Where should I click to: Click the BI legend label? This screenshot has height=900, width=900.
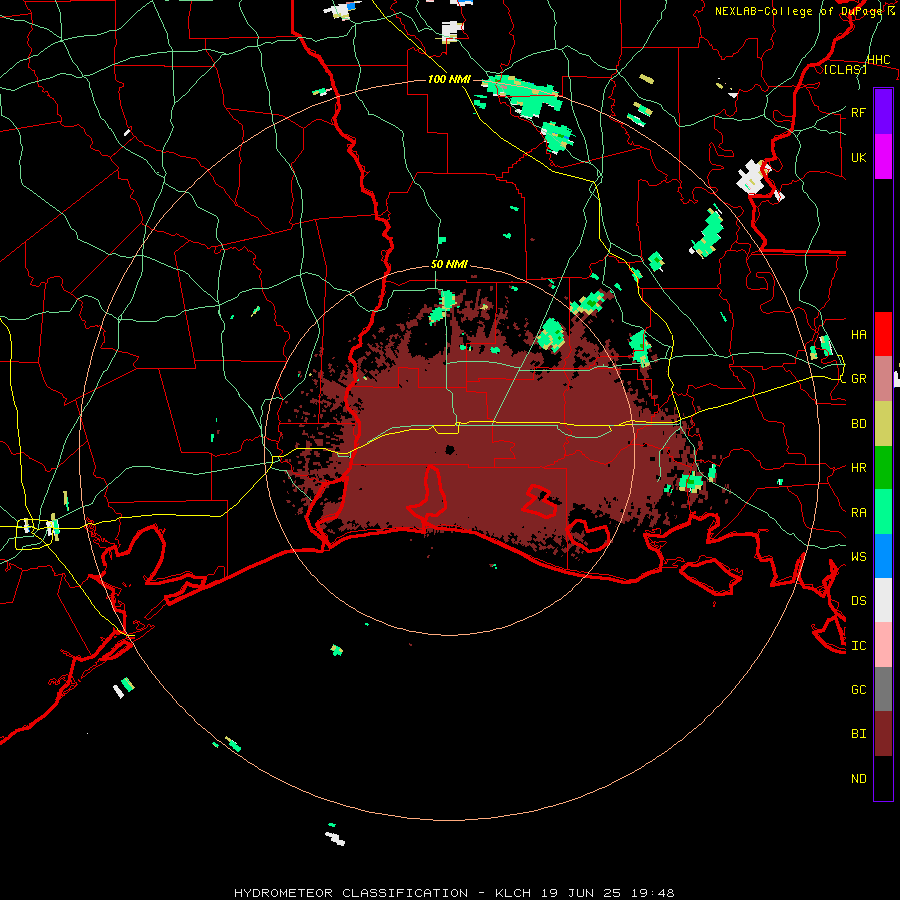coord(858,734)
